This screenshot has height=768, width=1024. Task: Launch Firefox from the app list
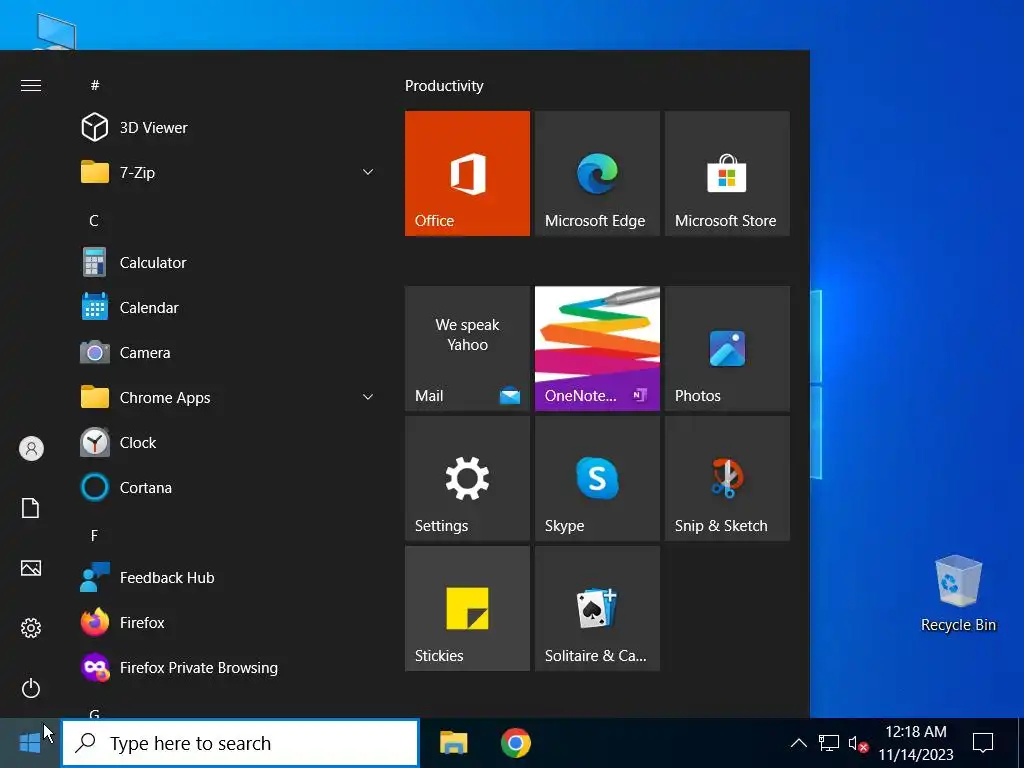[x=225, y=622]
